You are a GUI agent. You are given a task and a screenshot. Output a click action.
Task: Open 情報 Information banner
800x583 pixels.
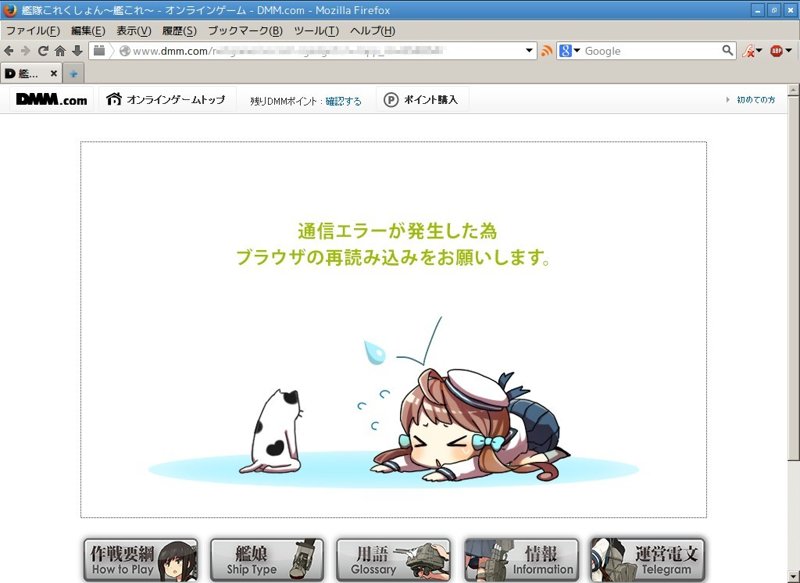tap(521, 560)
